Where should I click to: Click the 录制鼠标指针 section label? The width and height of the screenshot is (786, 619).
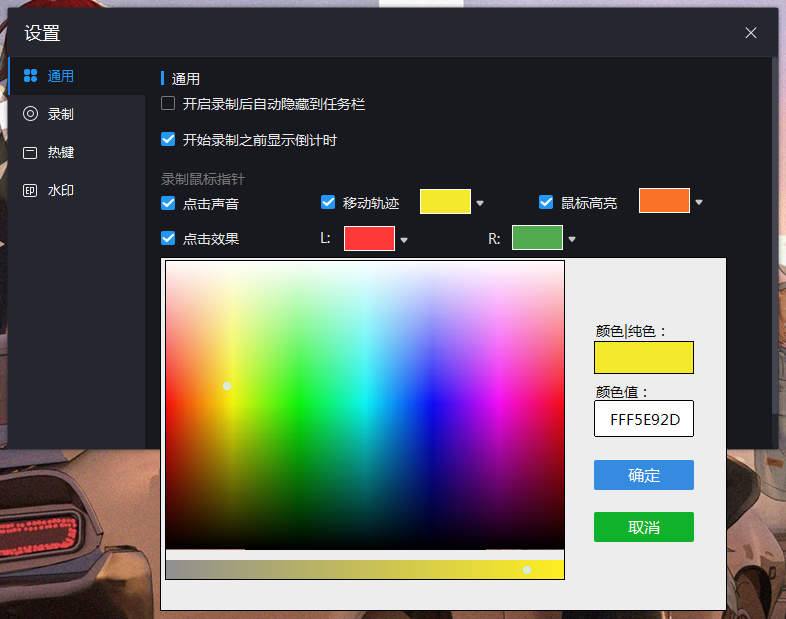tap(203, 179)
